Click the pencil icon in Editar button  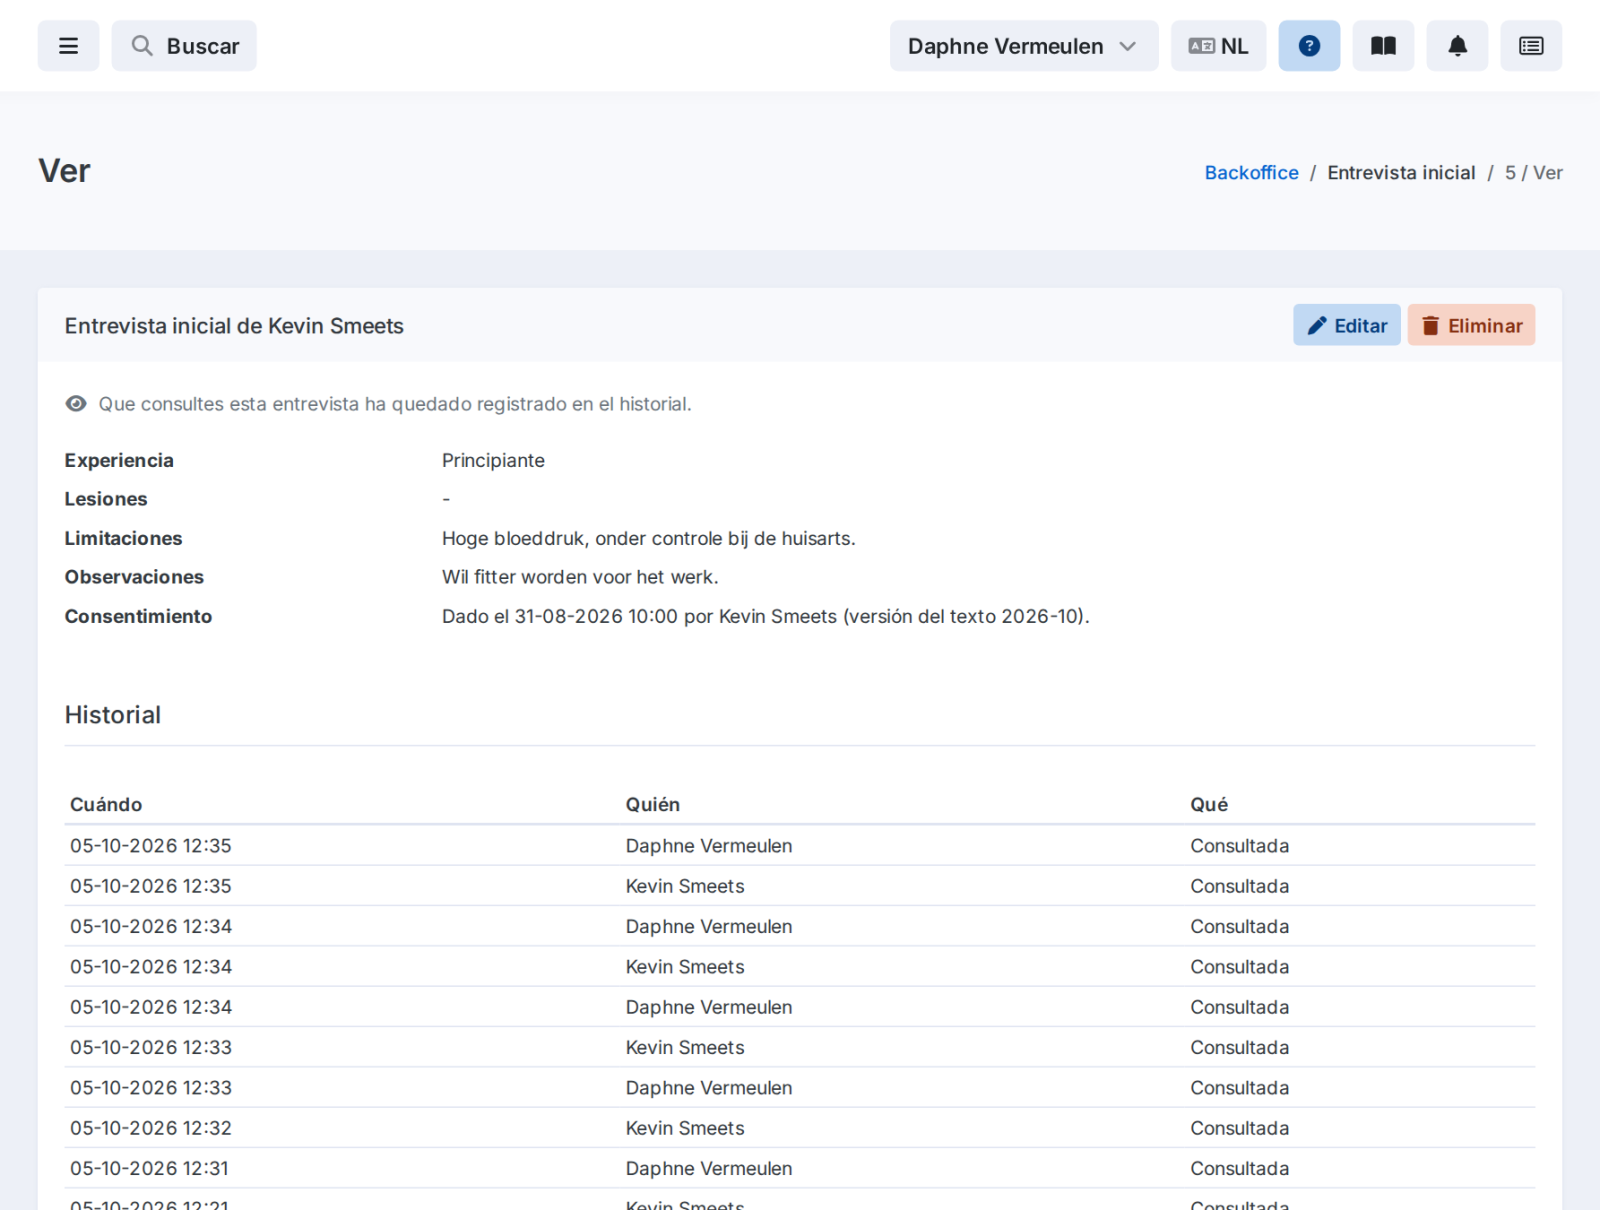point(1317,326)
